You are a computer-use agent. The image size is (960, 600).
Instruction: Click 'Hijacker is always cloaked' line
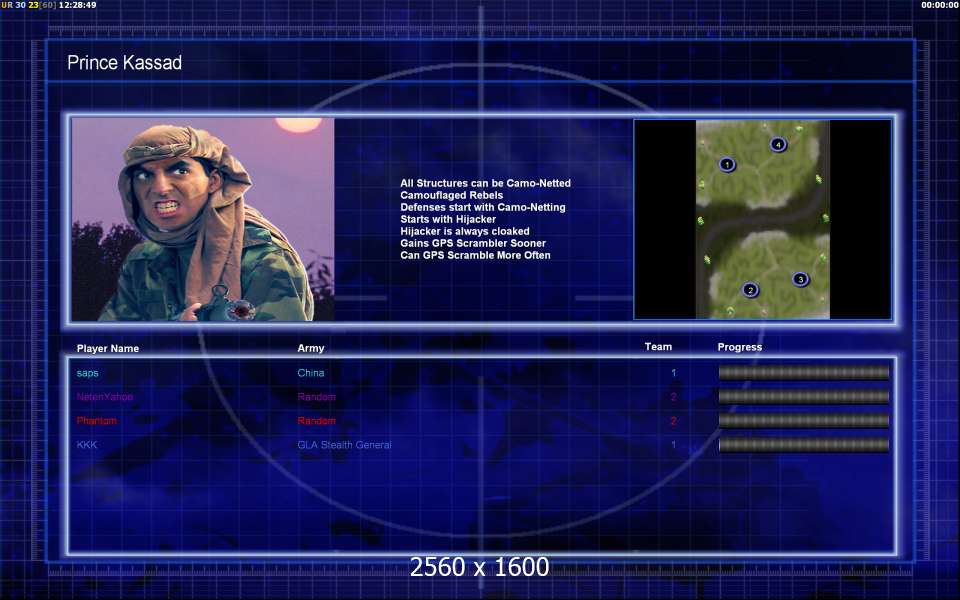click(x=465, y=231)
